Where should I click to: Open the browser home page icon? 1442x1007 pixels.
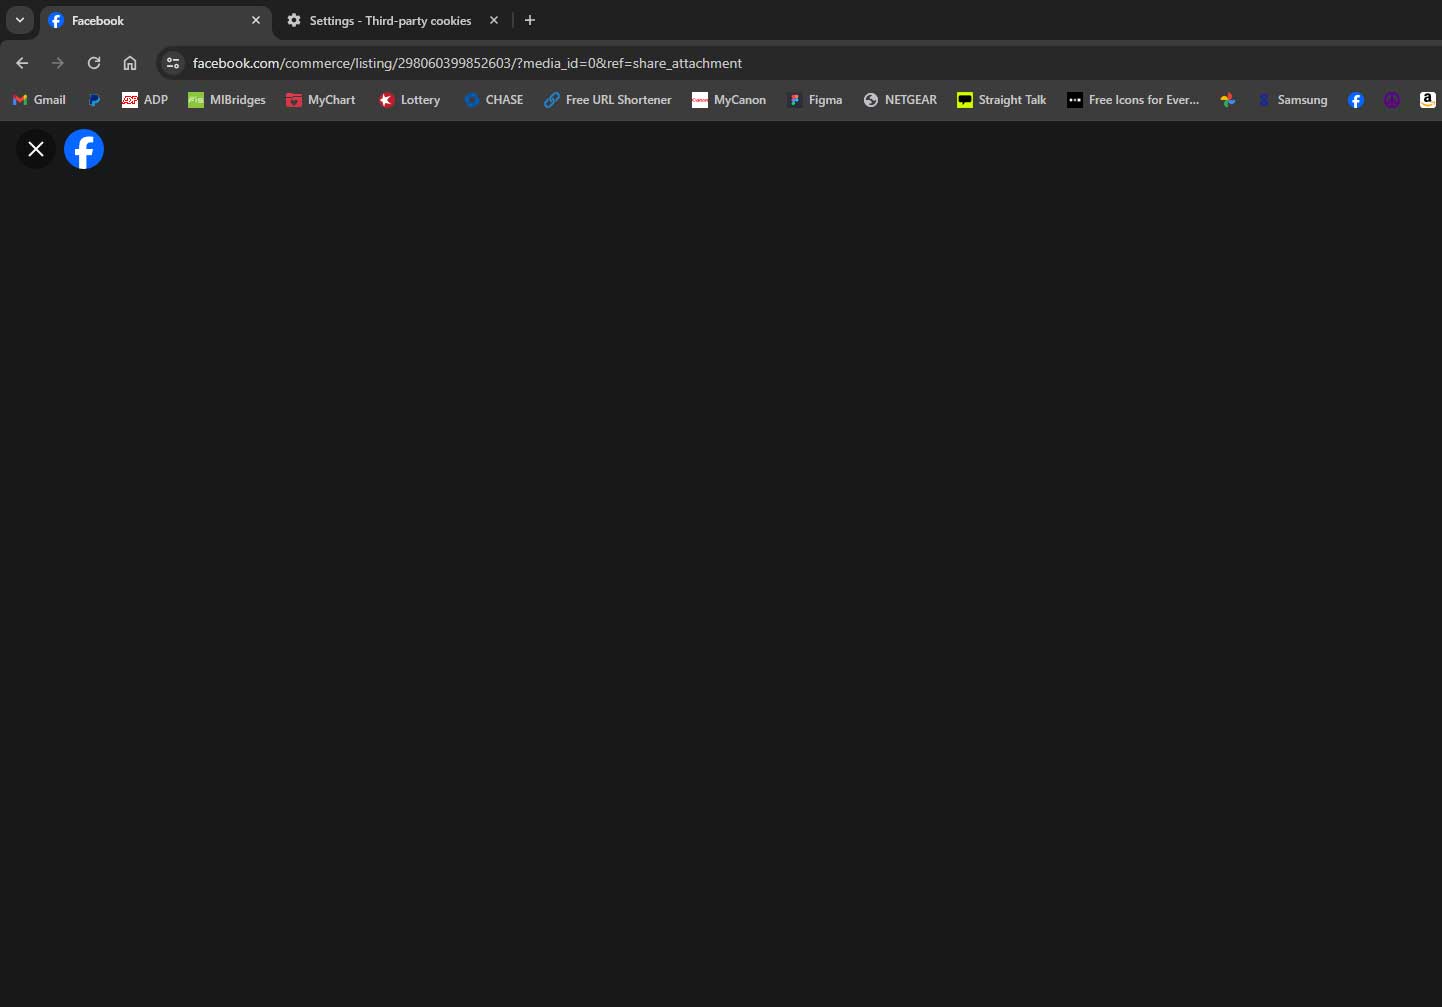130,63
